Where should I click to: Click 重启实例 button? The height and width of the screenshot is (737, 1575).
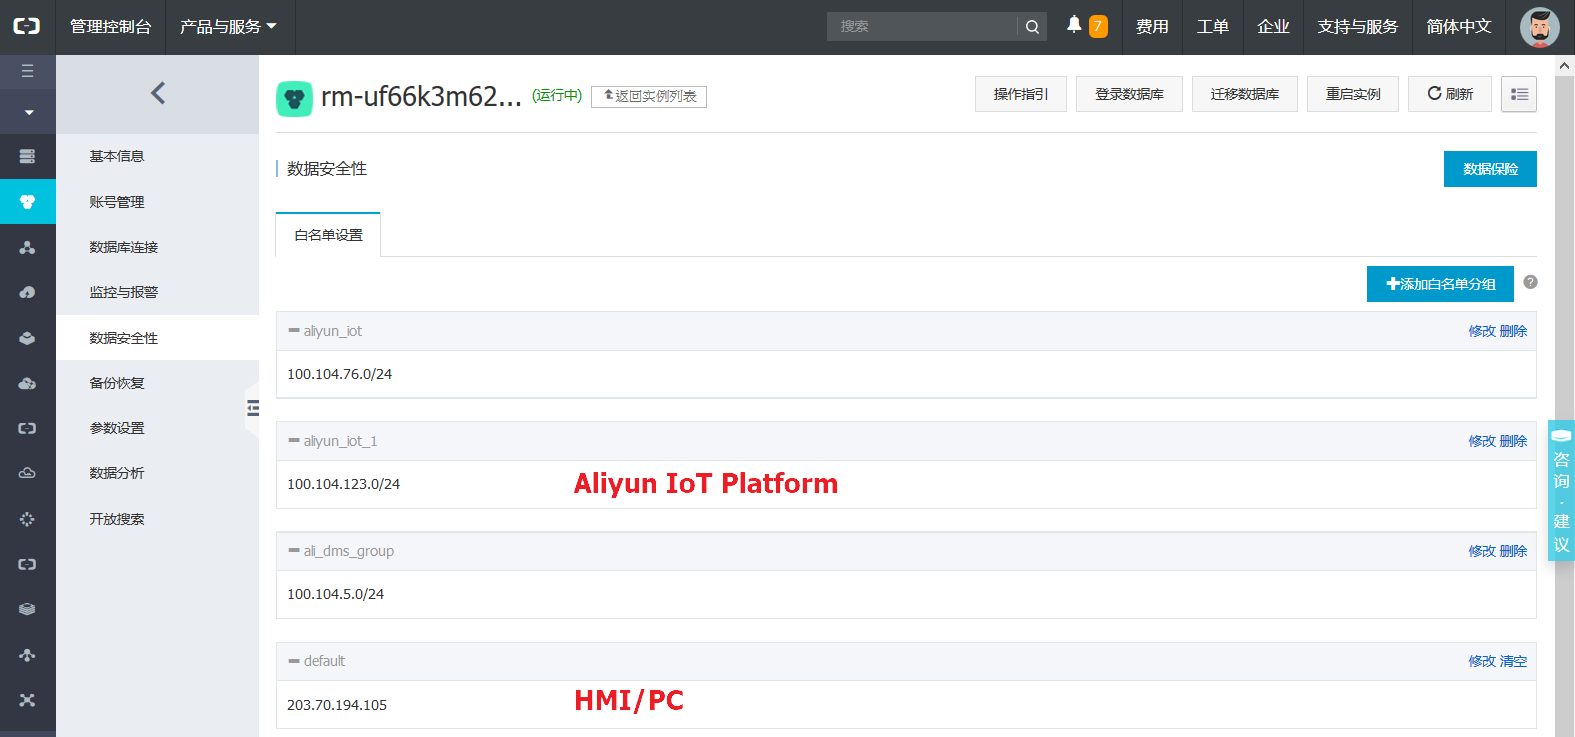[1353, 94]
